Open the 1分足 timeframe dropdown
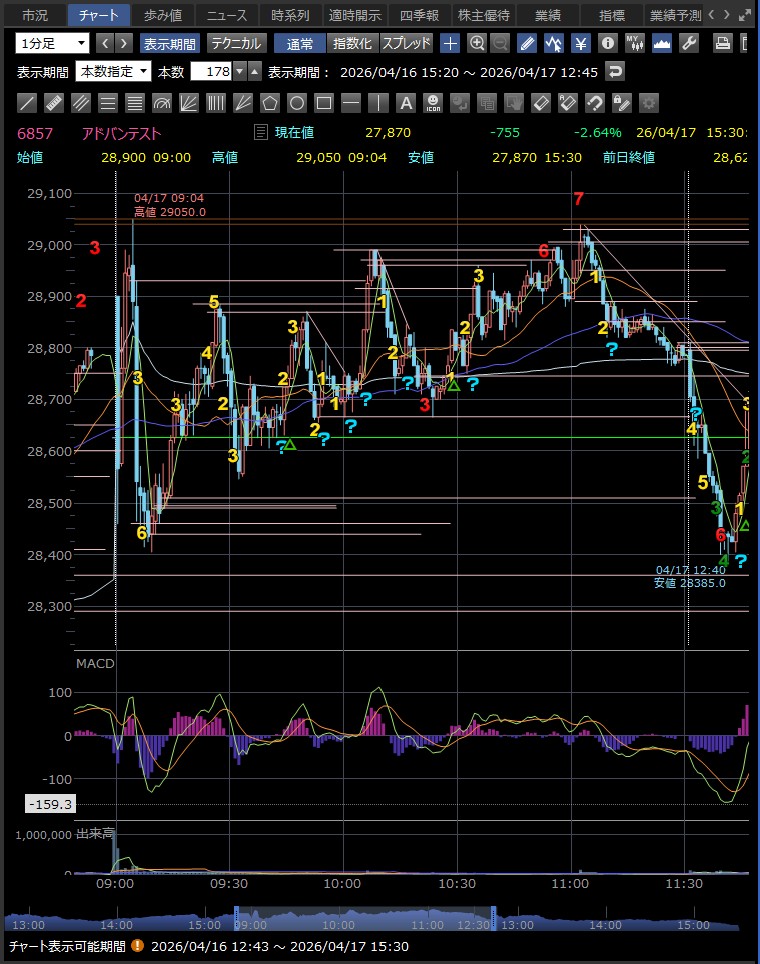The height and width of the screenshot is (964, 760). (x=52, y=43)
